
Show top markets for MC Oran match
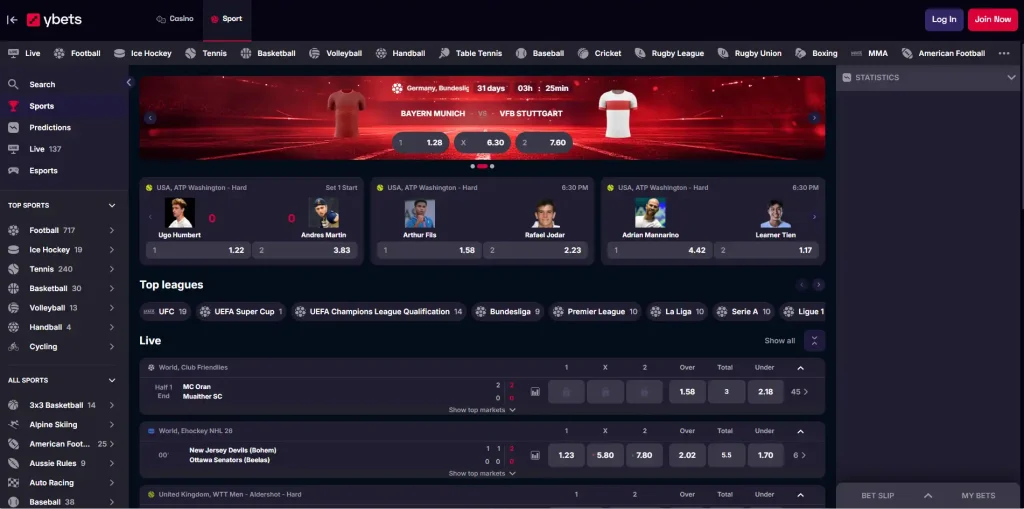coord(482,410)
